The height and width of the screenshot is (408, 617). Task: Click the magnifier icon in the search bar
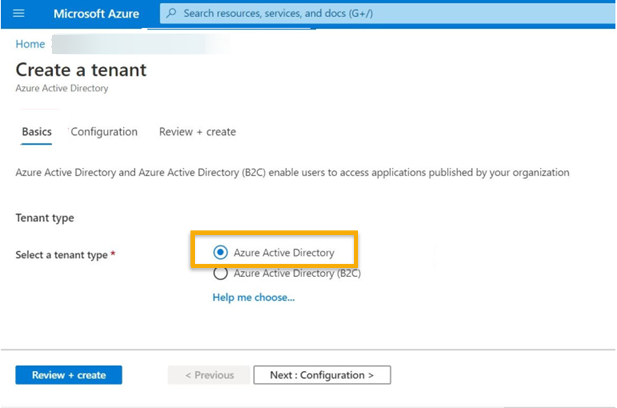(171, 14)
